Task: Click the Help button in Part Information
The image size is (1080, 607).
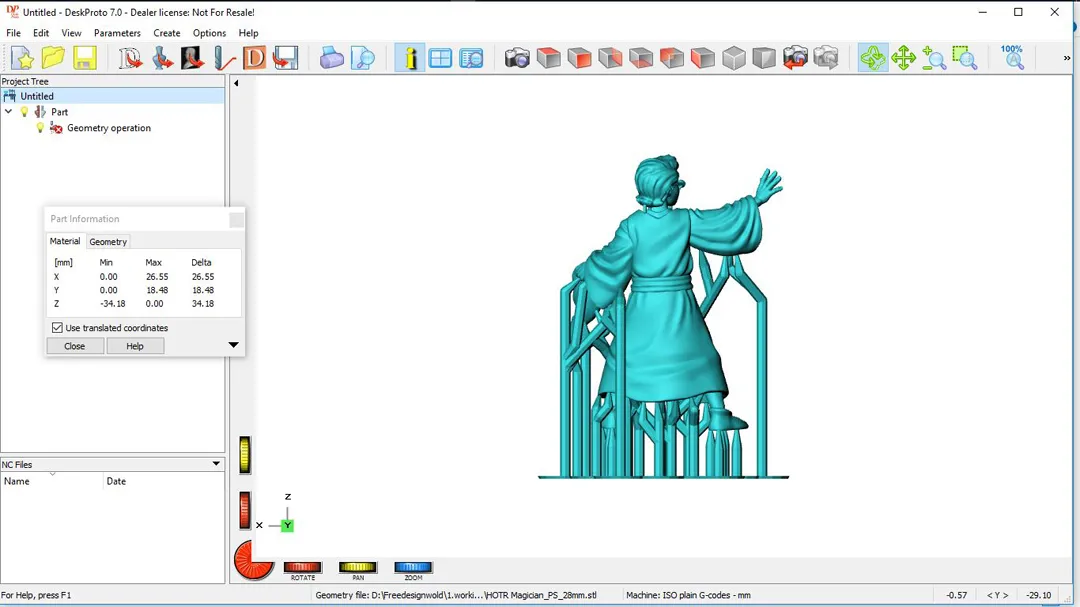Action: [135, 346]
